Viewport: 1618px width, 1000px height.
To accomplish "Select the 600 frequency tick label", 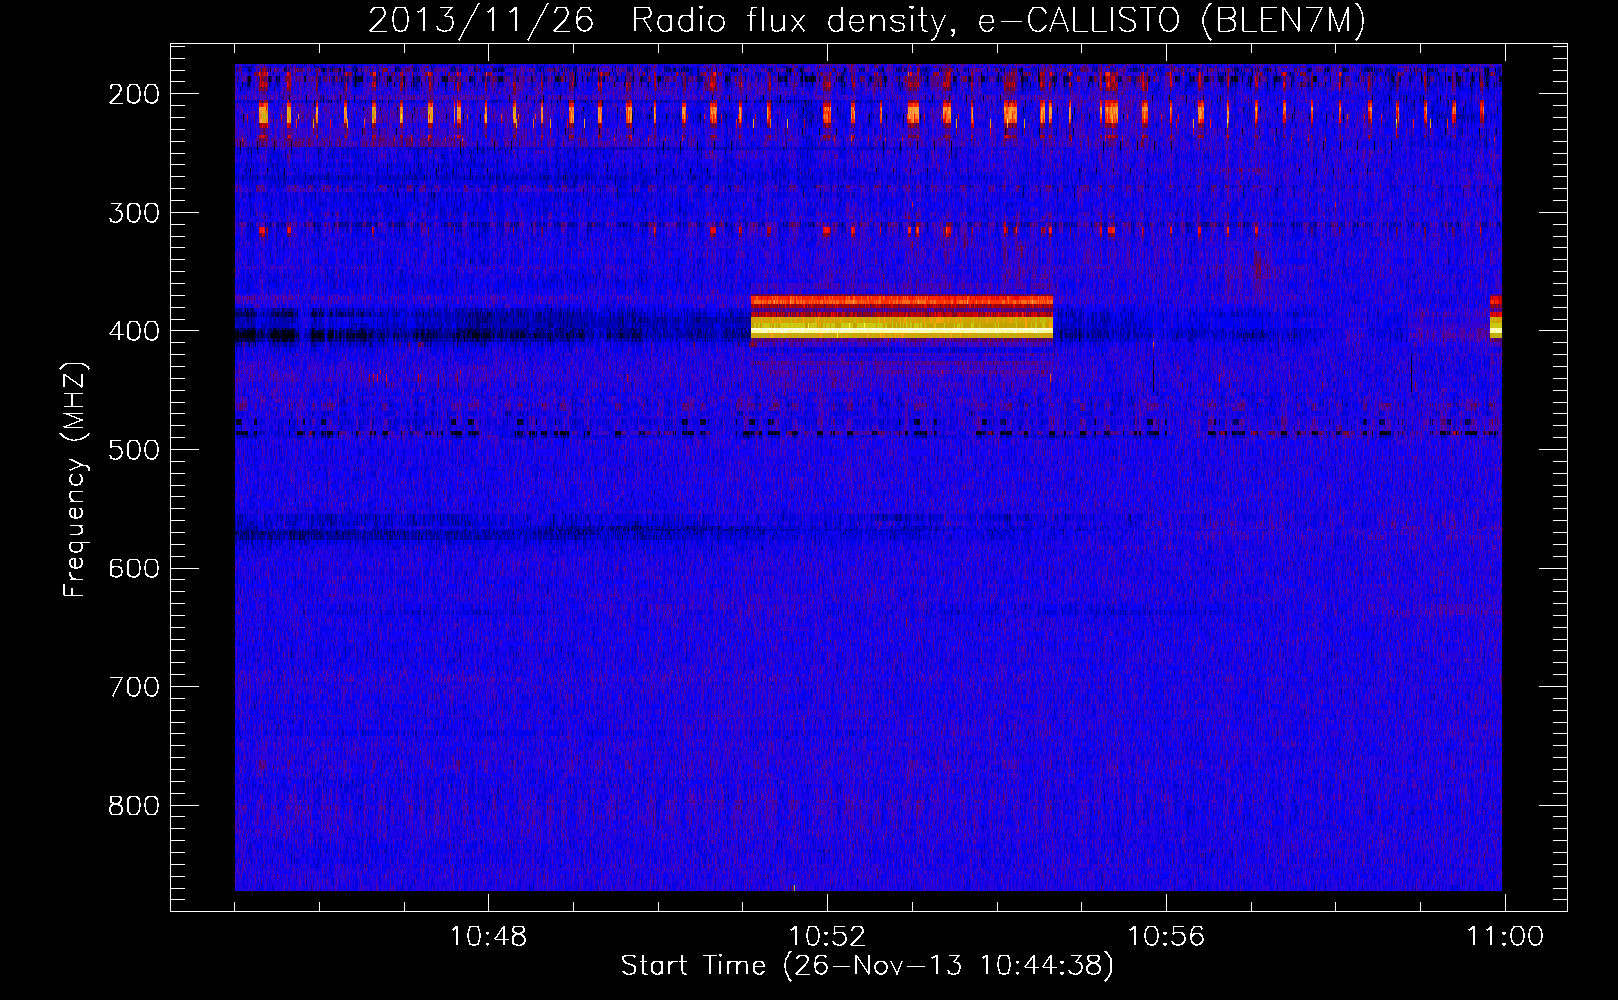I will point(134,568).
